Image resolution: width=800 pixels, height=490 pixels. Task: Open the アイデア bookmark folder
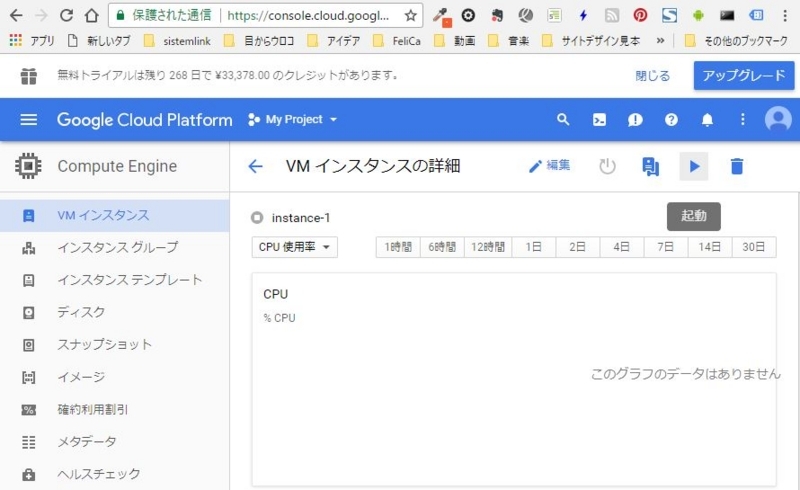[x=334, y=41]
